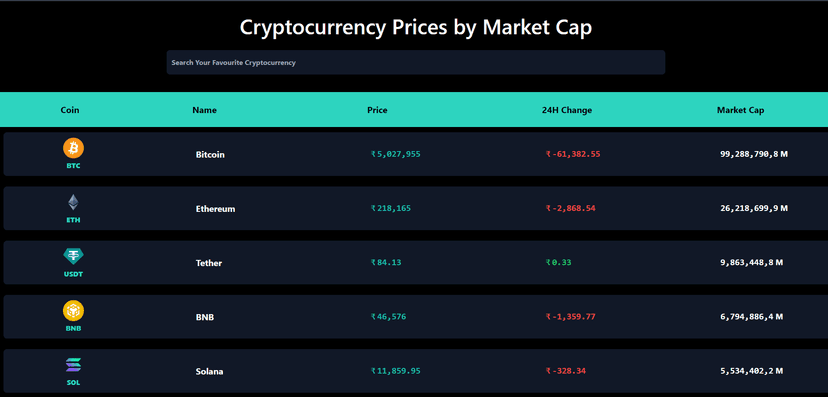Click the BNB price value 46,576
The height and width of the screenshot is (397, 828).
pos(389,317)
